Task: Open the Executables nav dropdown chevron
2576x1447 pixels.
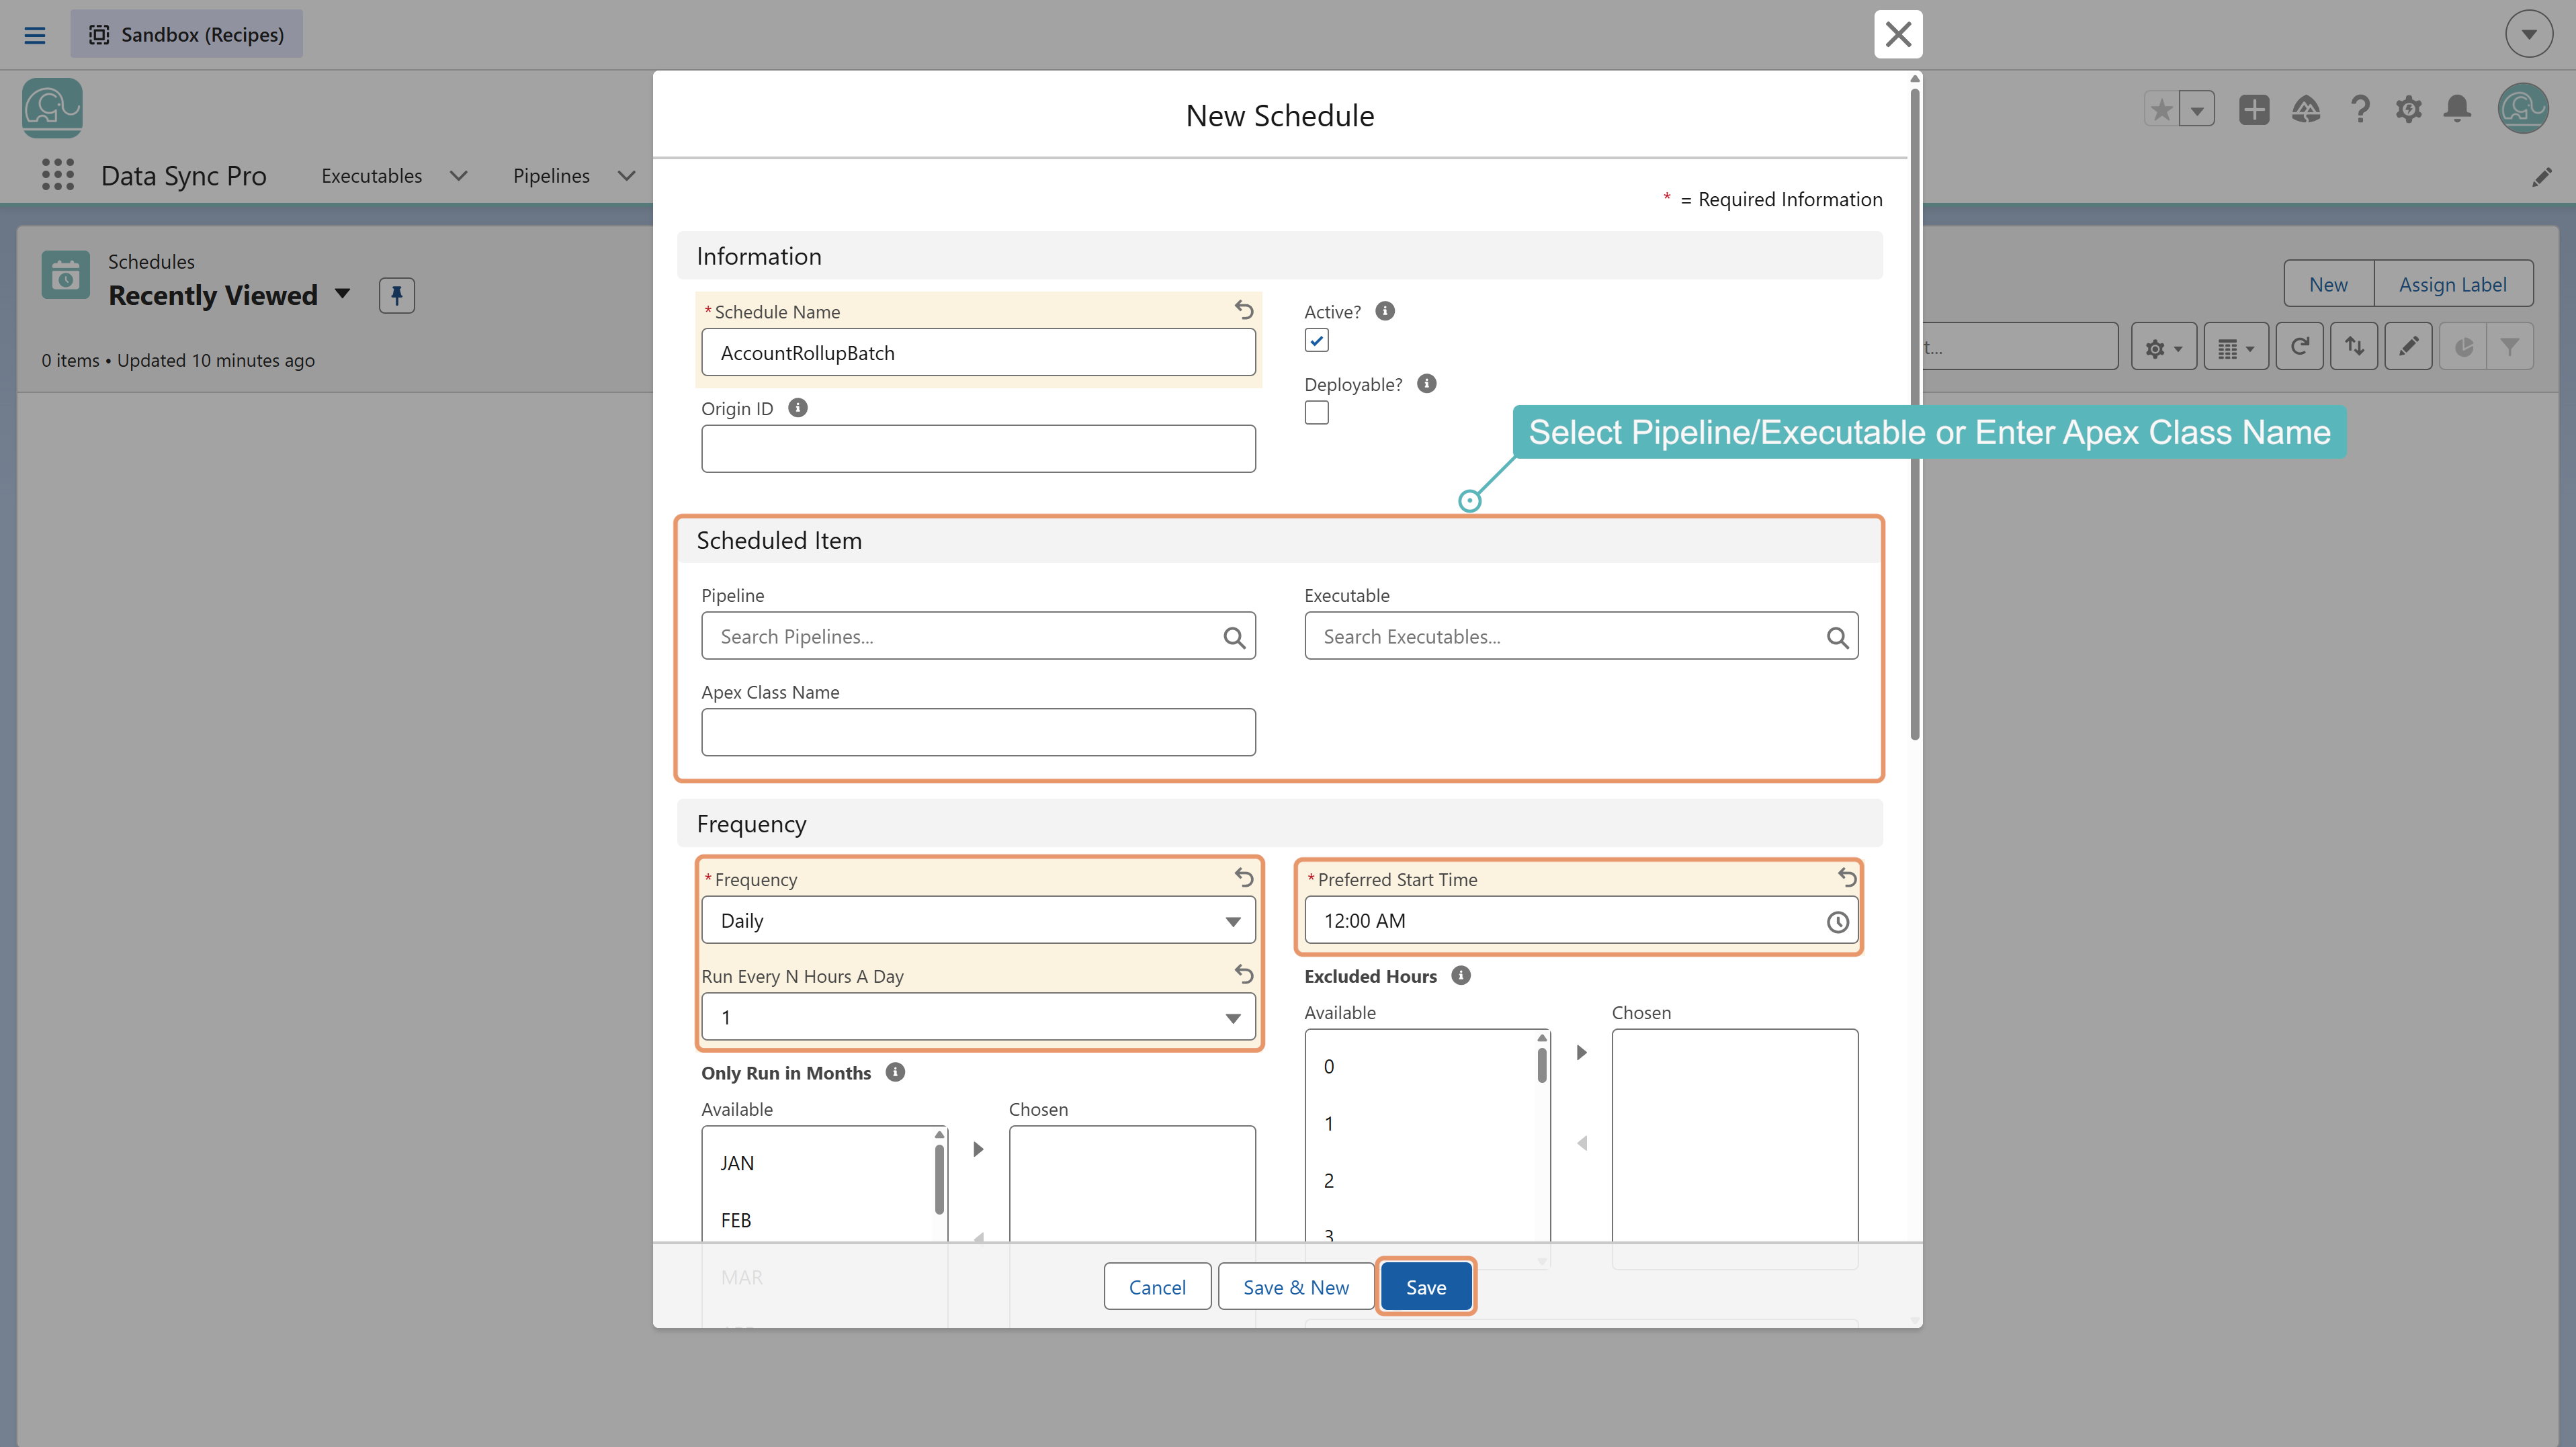Action: point(459,176)
